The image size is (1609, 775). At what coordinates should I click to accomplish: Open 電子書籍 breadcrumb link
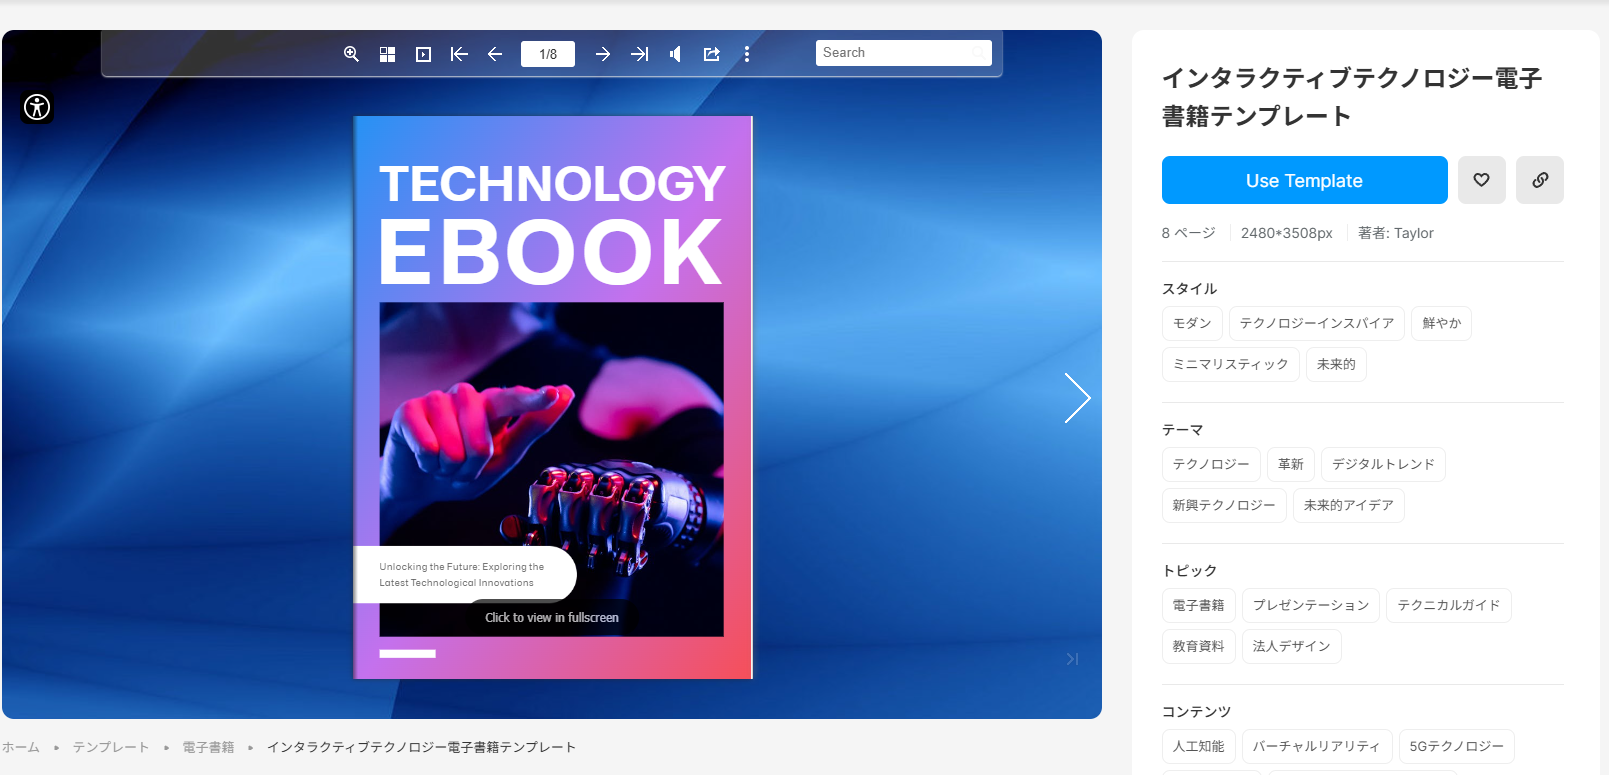tap(208, 747)
